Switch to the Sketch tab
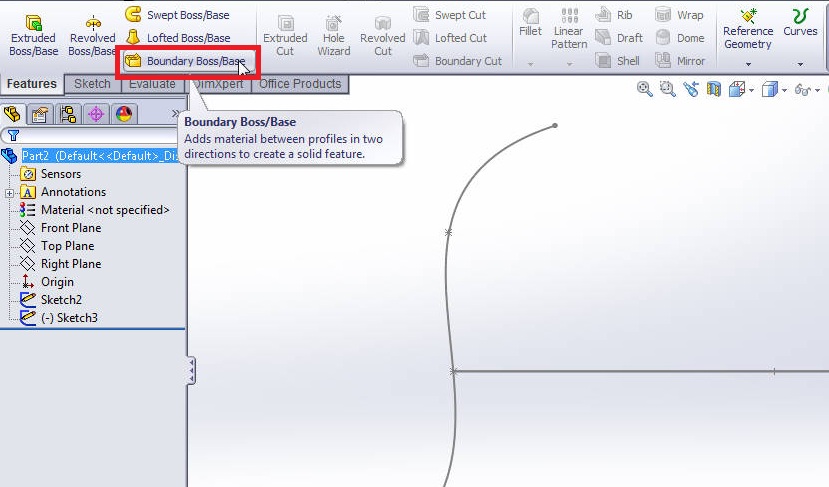This screenshot has width=829, height=487. (93, 84)
